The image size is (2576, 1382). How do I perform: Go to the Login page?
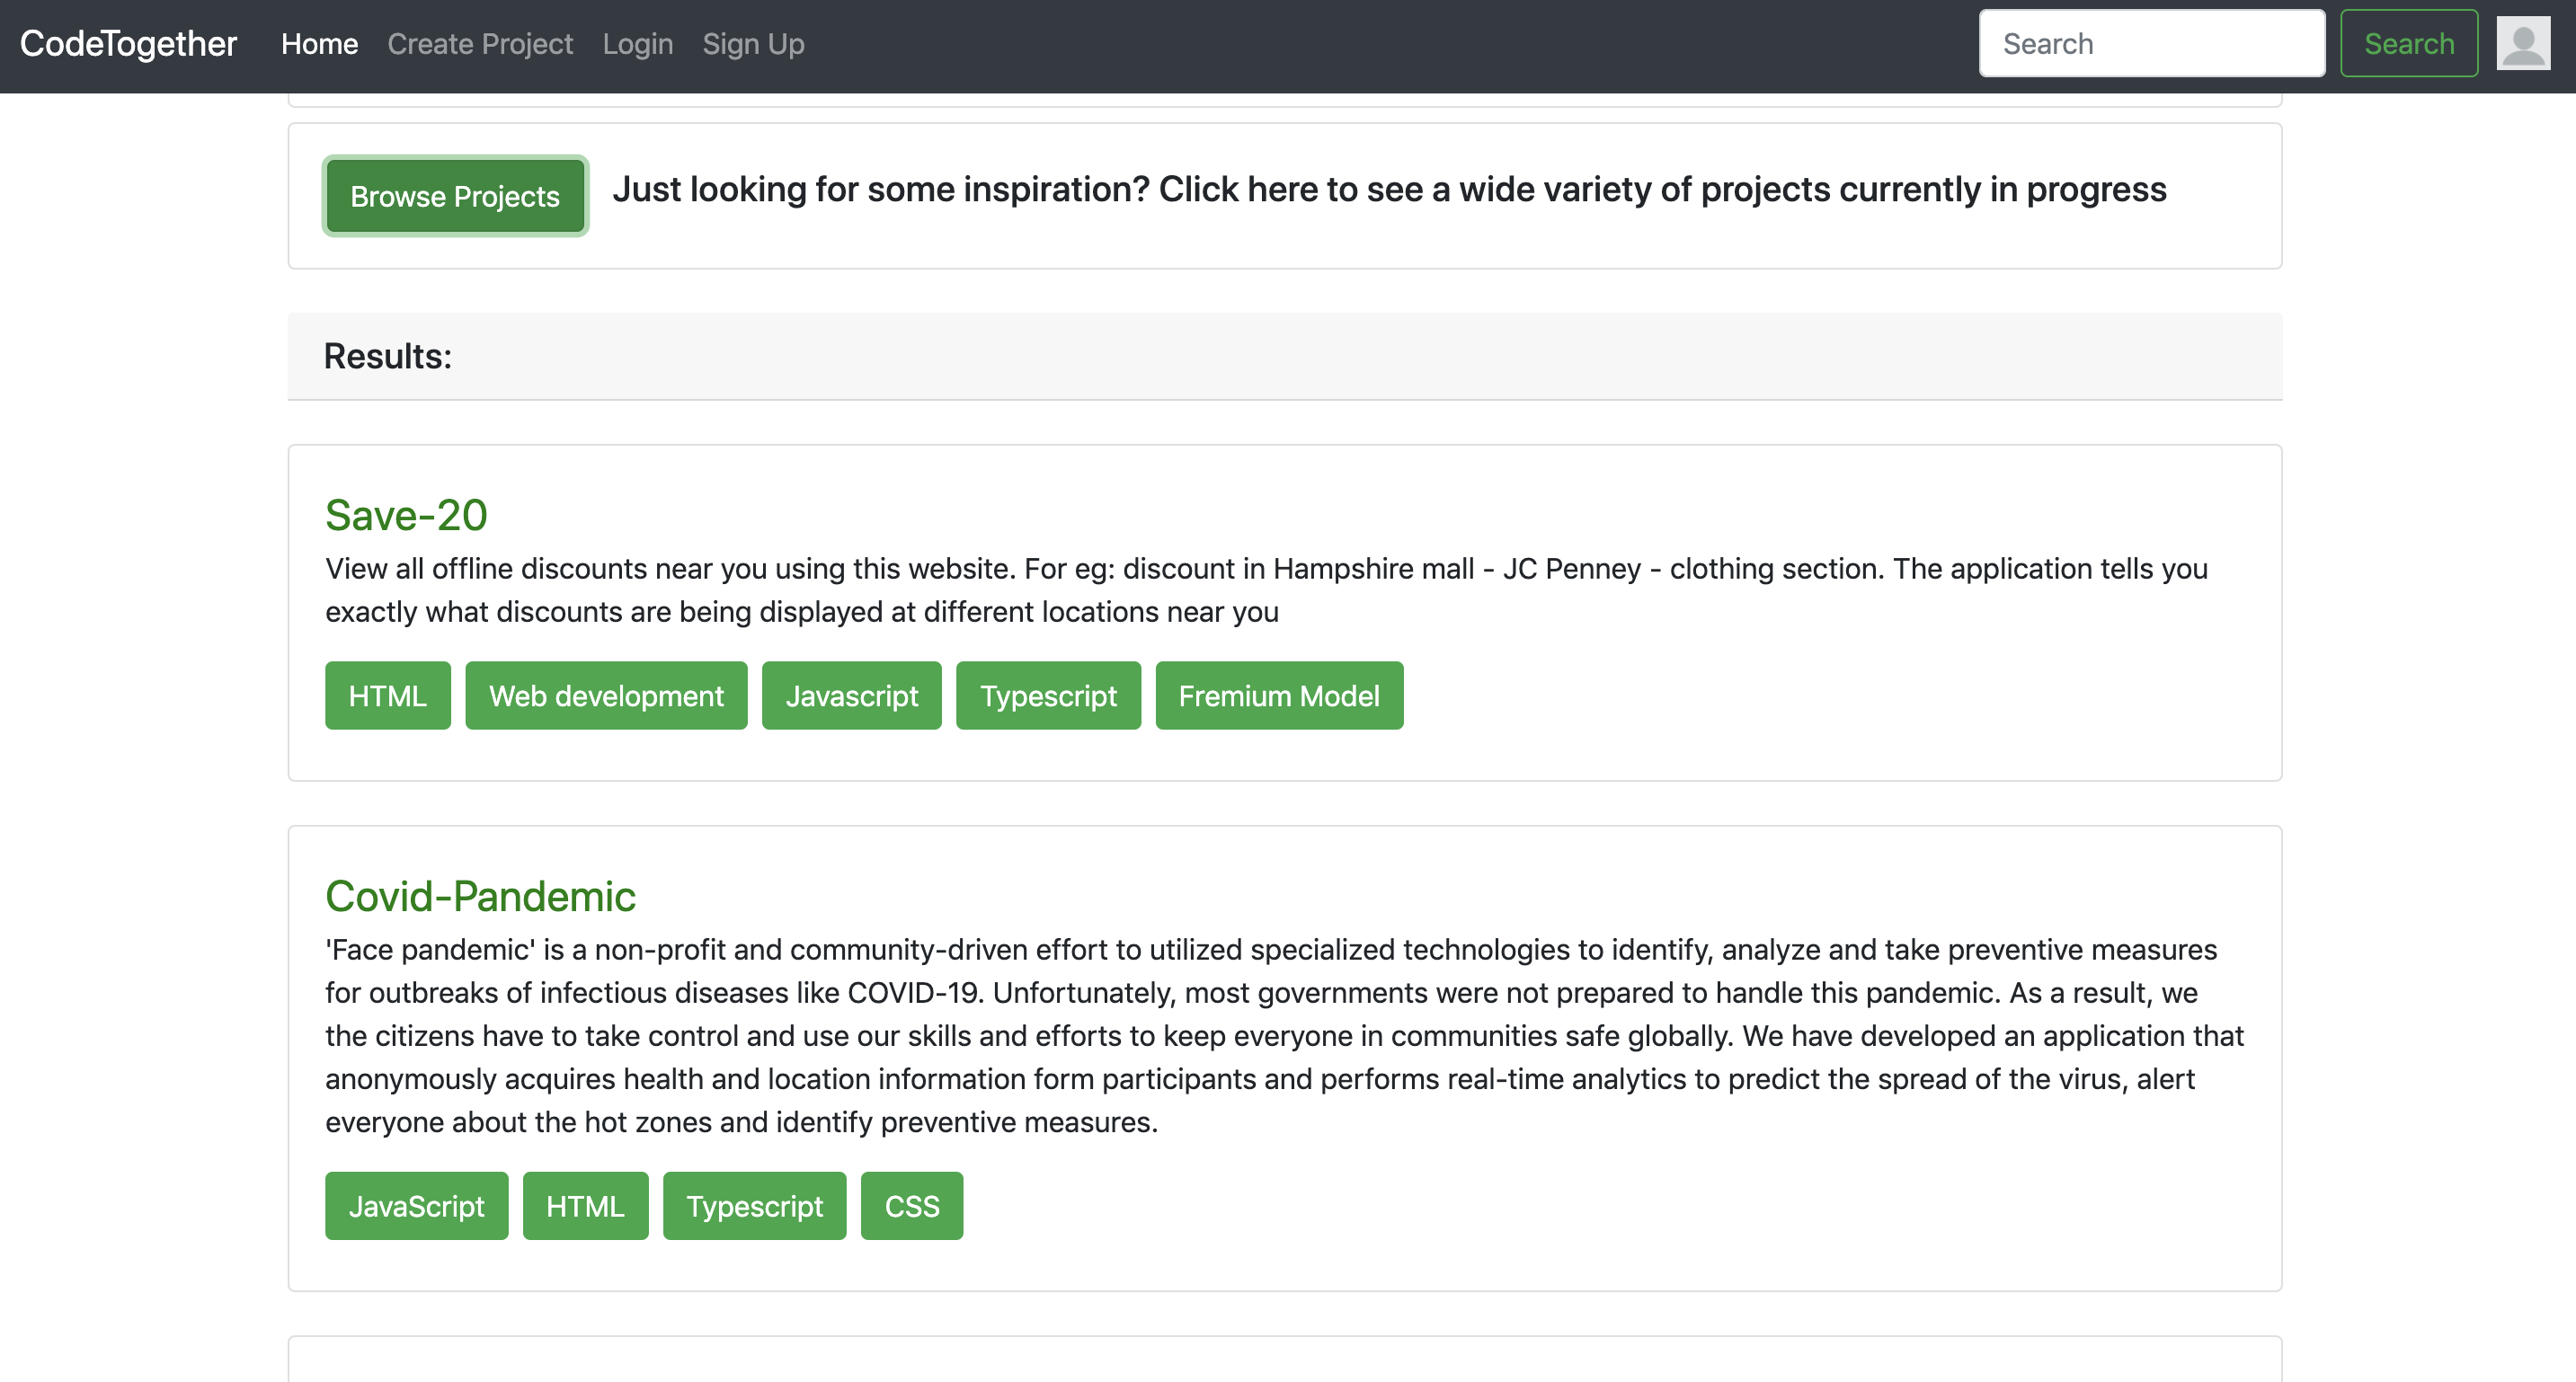638,44
